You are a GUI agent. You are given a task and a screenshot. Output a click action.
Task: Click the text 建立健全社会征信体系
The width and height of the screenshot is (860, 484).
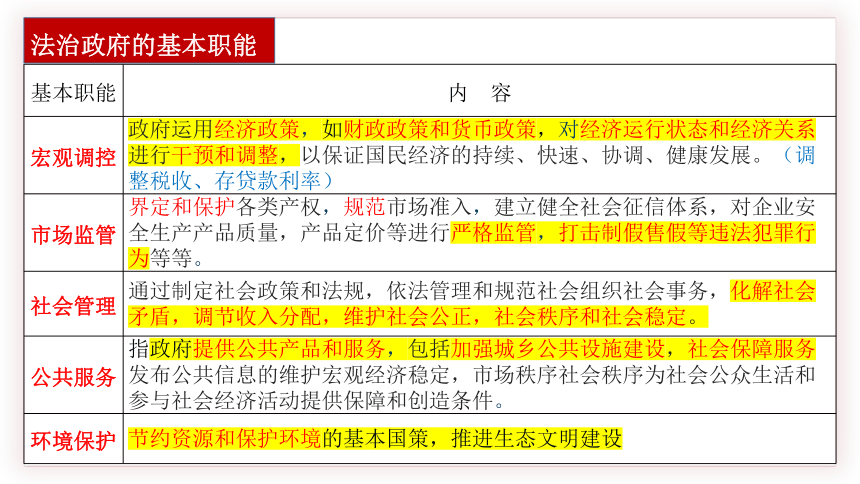pyautogui.click(x=601, y=207)
